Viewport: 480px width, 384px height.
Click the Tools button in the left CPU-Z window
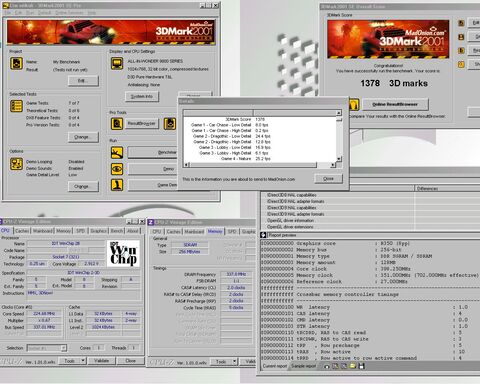coord(69,361)
